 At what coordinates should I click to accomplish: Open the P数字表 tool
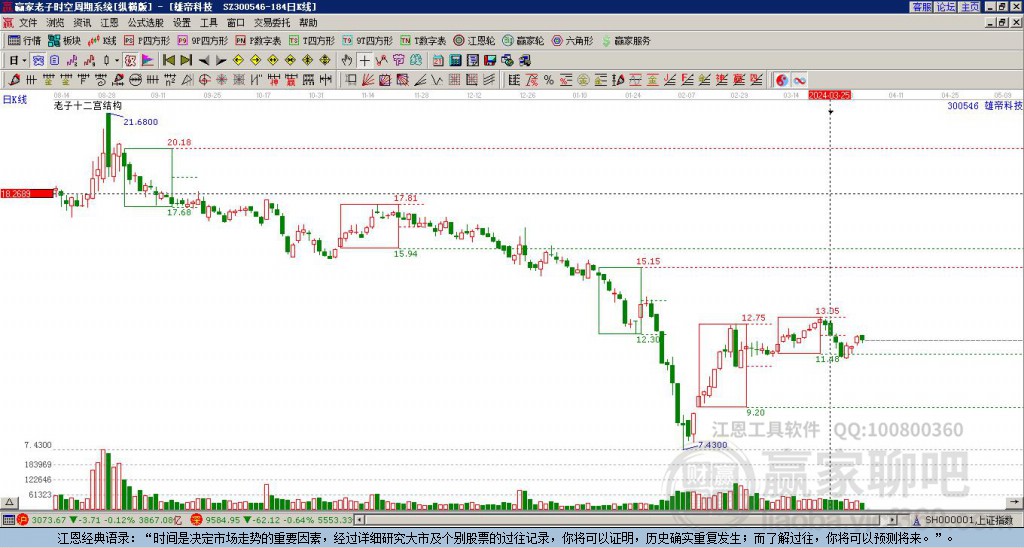tap(258, 40)
